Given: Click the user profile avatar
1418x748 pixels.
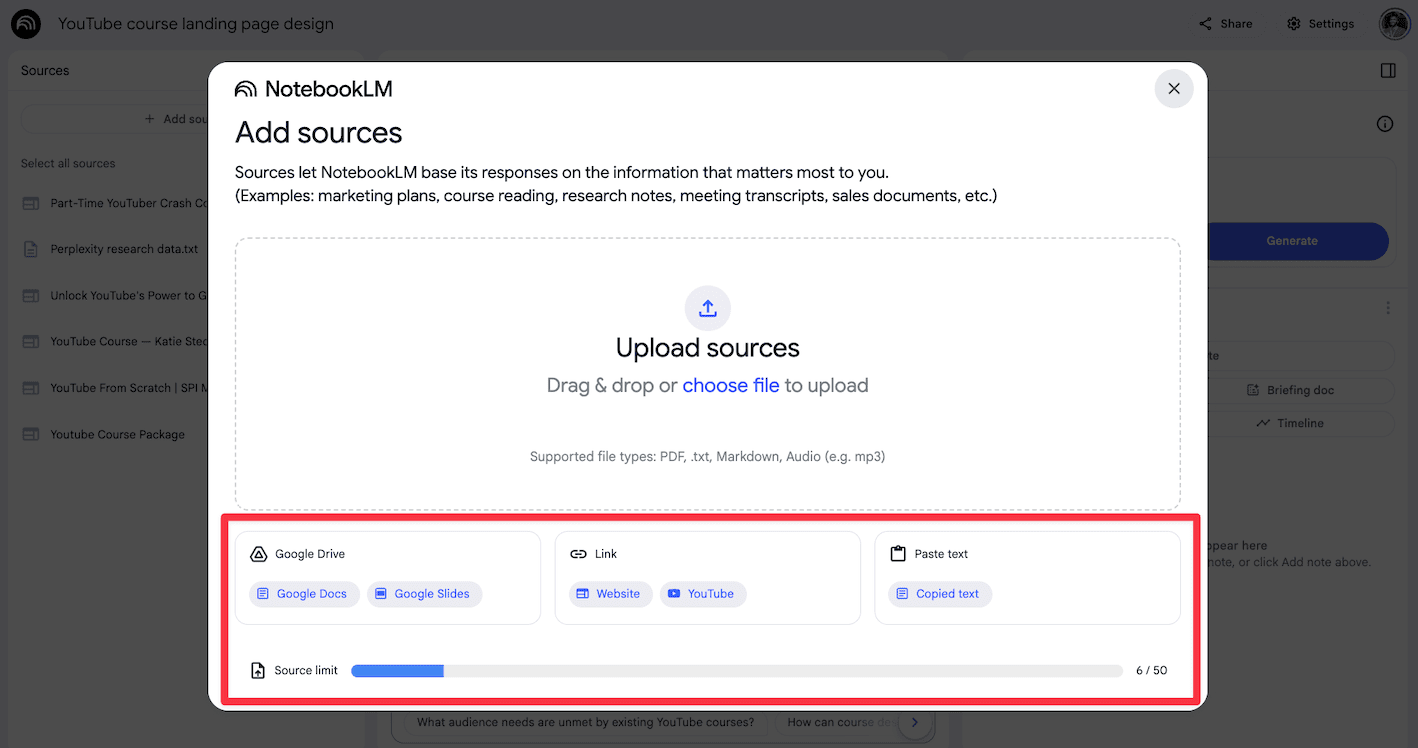Looking at the screenshot, I should (1394, 23).
